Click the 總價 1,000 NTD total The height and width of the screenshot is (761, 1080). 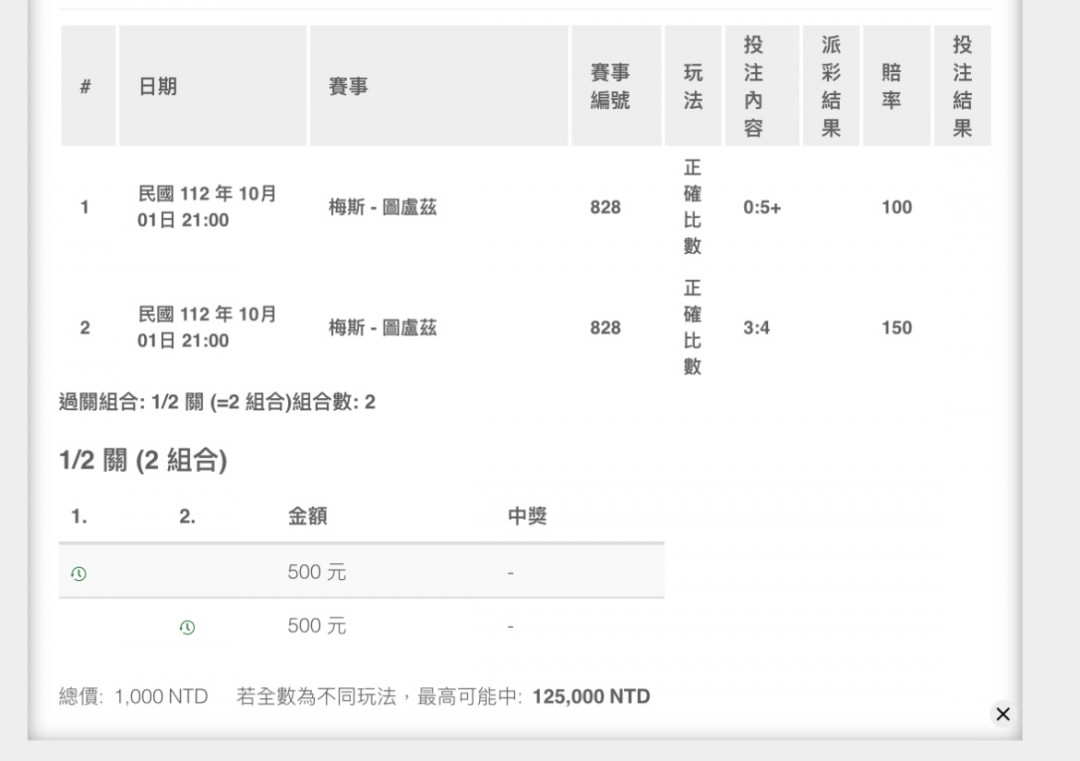pos(134,697)
